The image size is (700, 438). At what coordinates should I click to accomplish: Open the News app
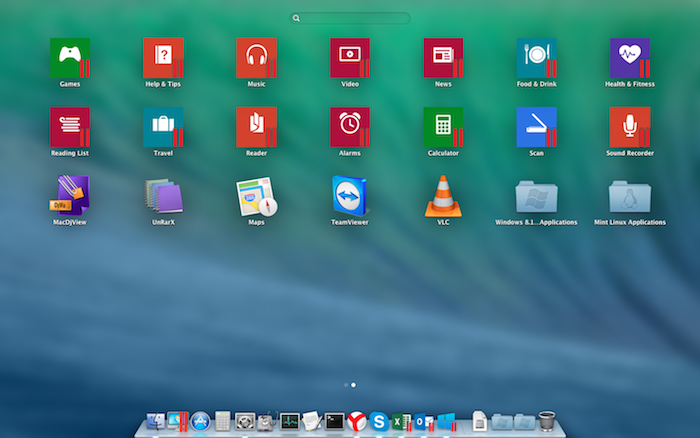[x=443, y=58]
